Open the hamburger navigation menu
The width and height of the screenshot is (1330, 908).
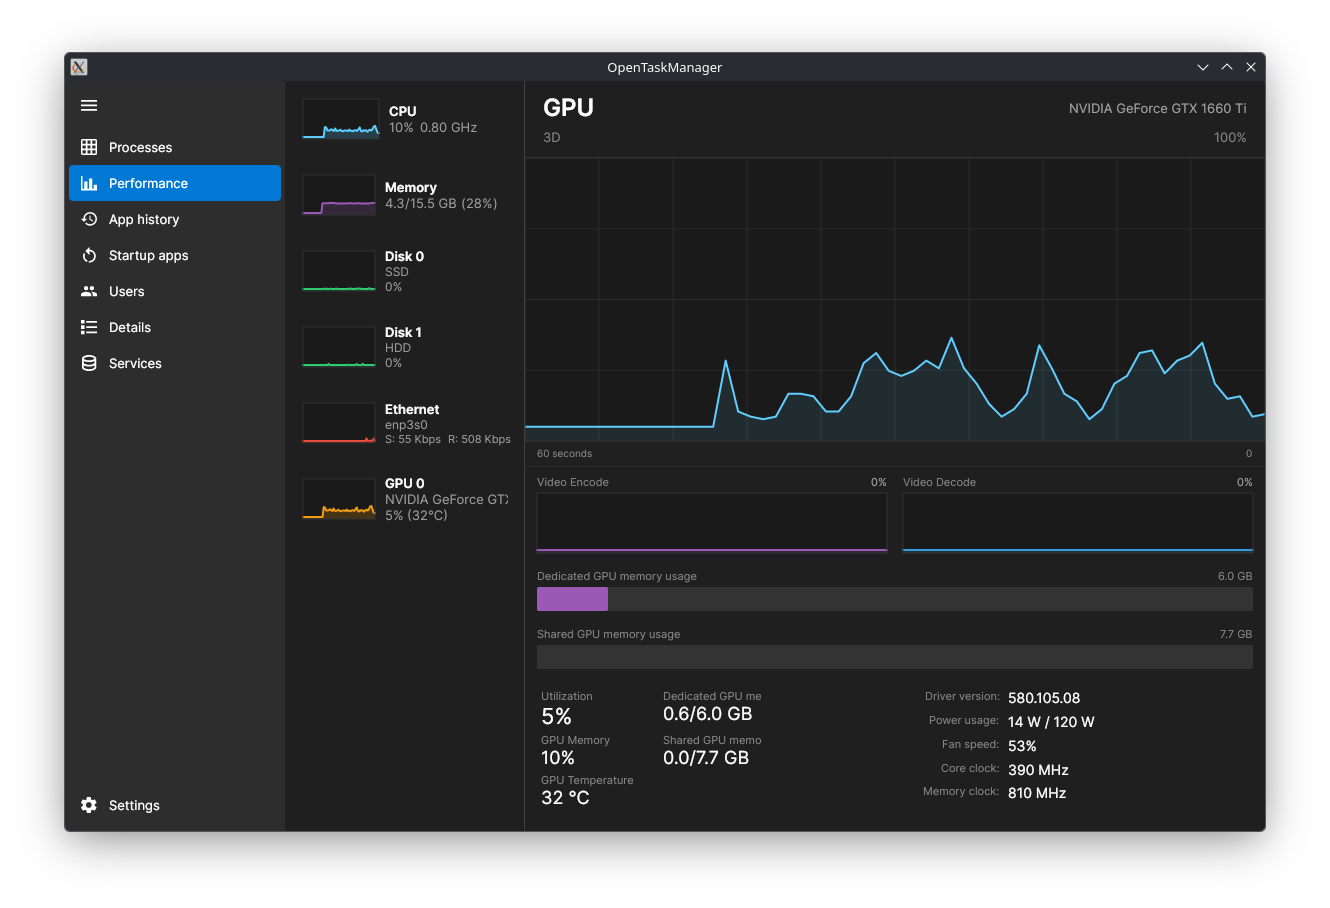pyautogui.click(x=89, y=105)
